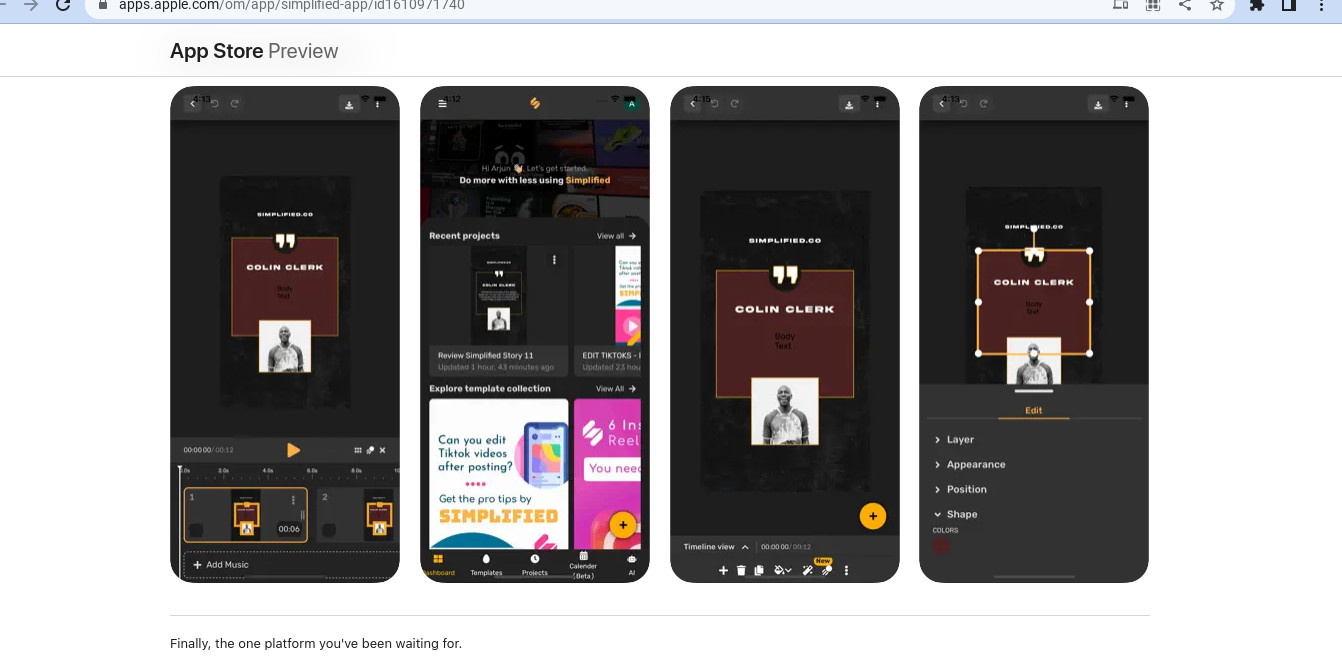Click View all next to Recent projects

[616, 236]
